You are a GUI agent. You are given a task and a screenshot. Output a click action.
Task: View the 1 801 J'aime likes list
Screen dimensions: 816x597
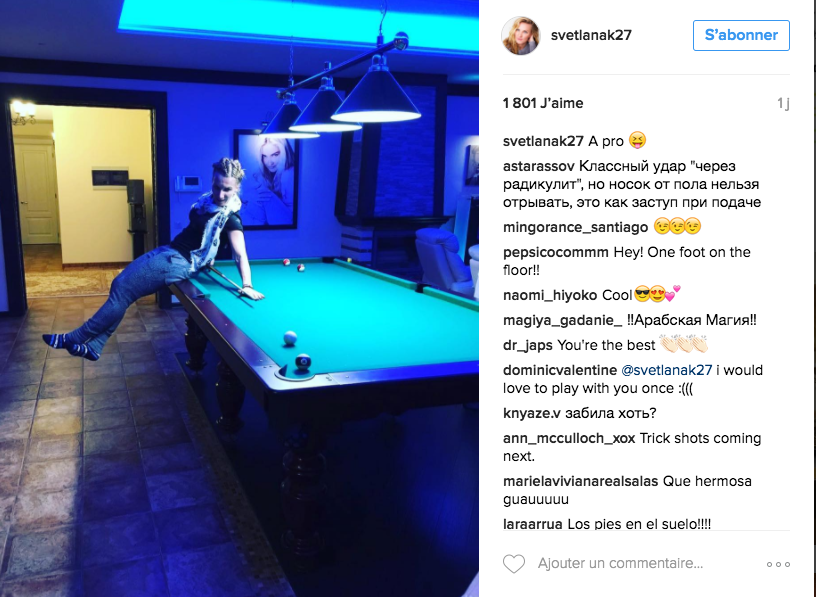[x=543, y=103]
